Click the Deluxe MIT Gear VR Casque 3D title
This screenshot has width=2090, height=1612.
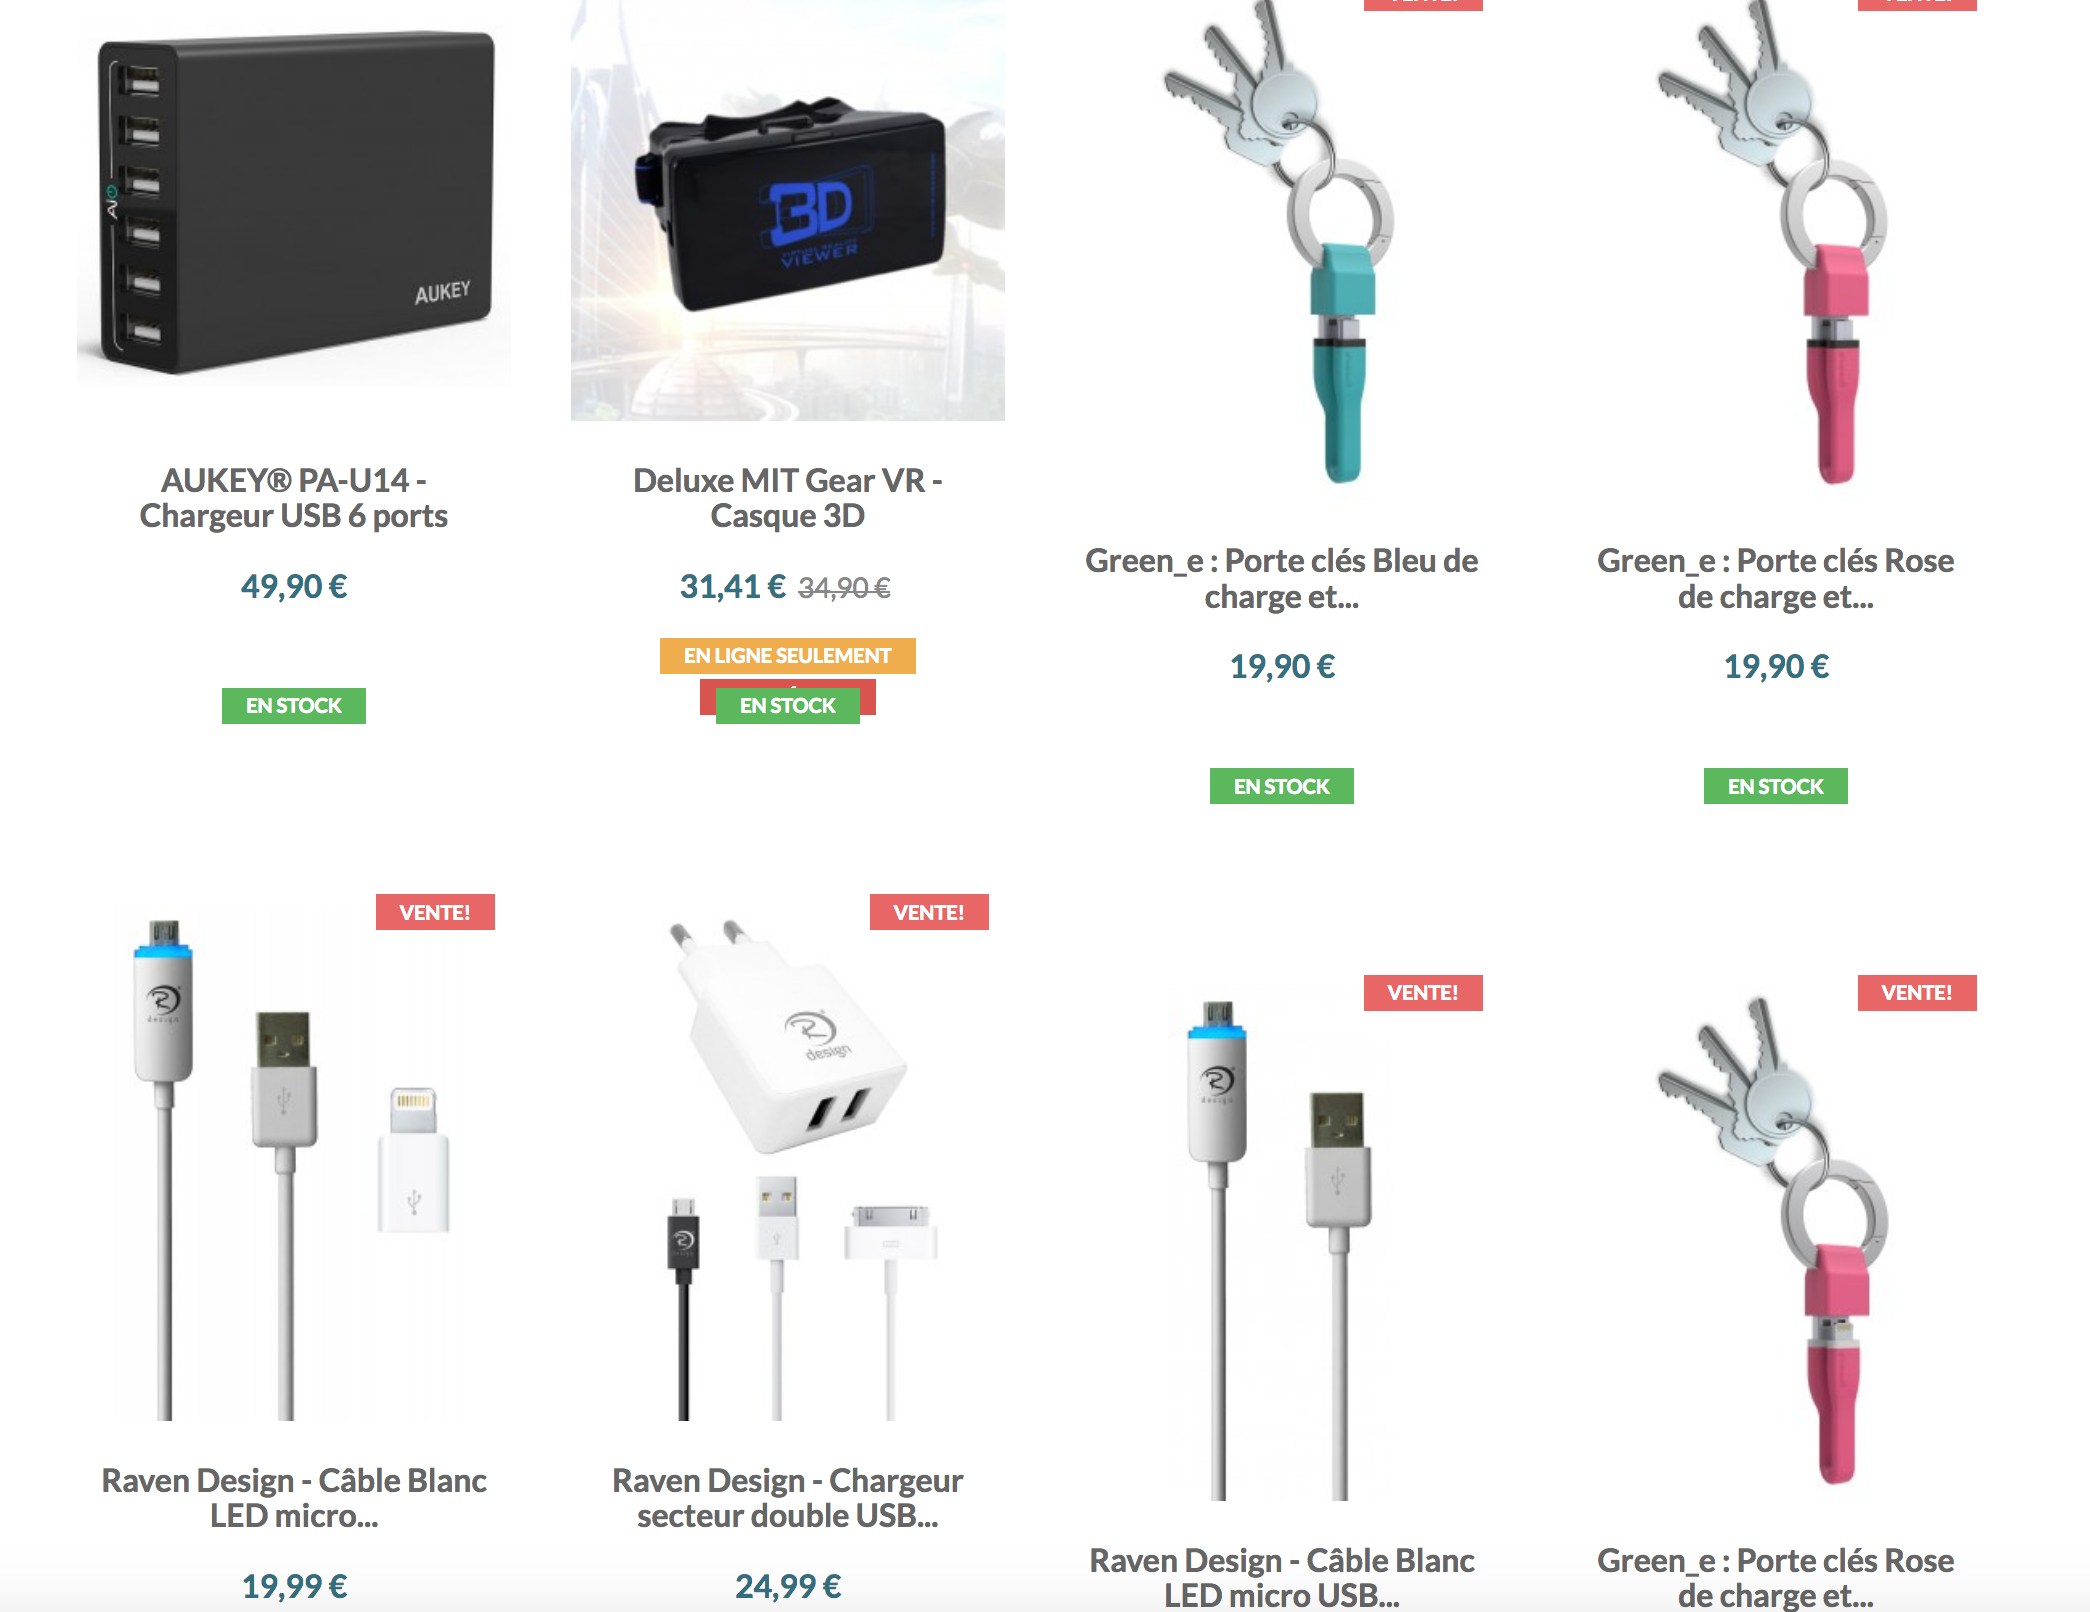pos(788,498)
